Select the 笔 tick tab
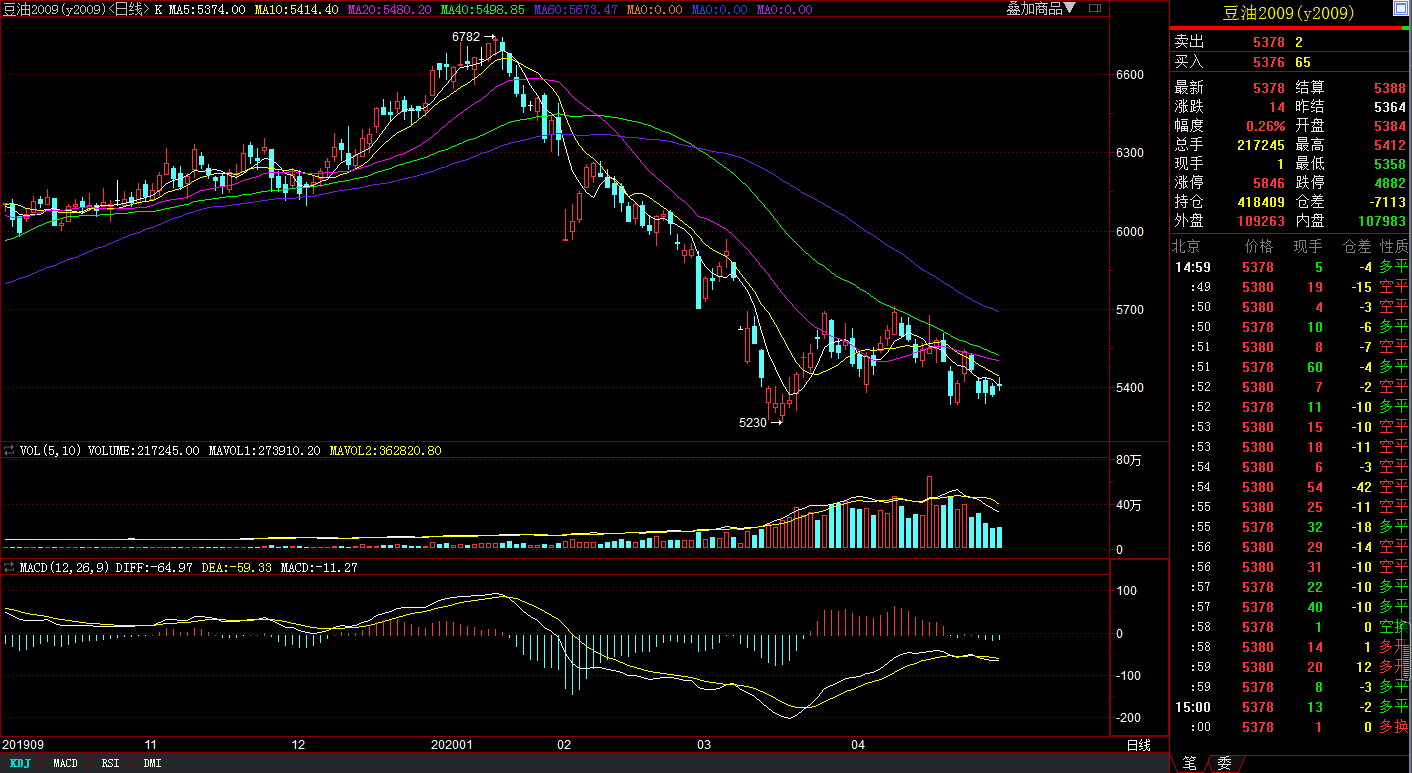1412x773 pixels. [1189, 763]
